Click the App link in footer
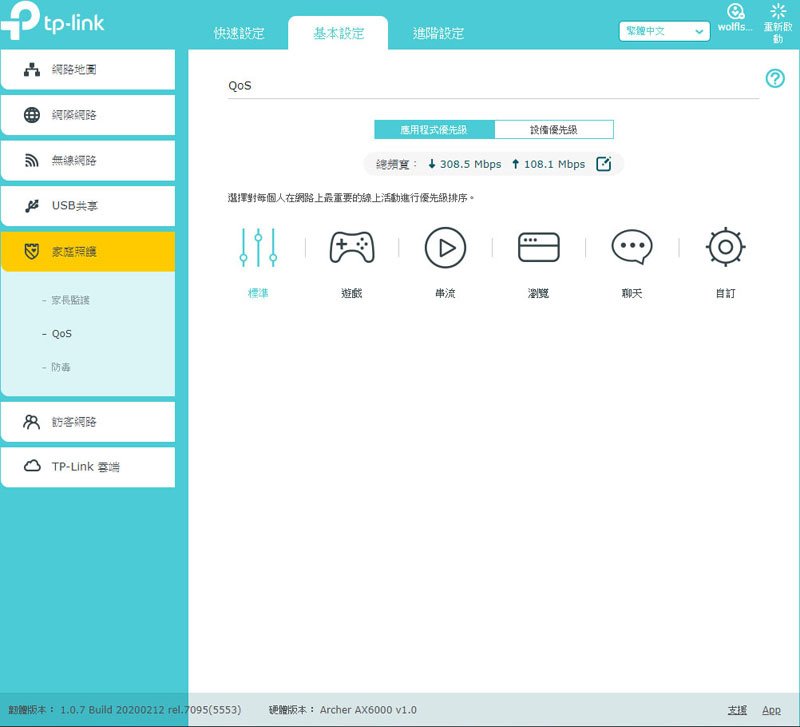This screenshot has width=800, height=727. tap(771, 710)
